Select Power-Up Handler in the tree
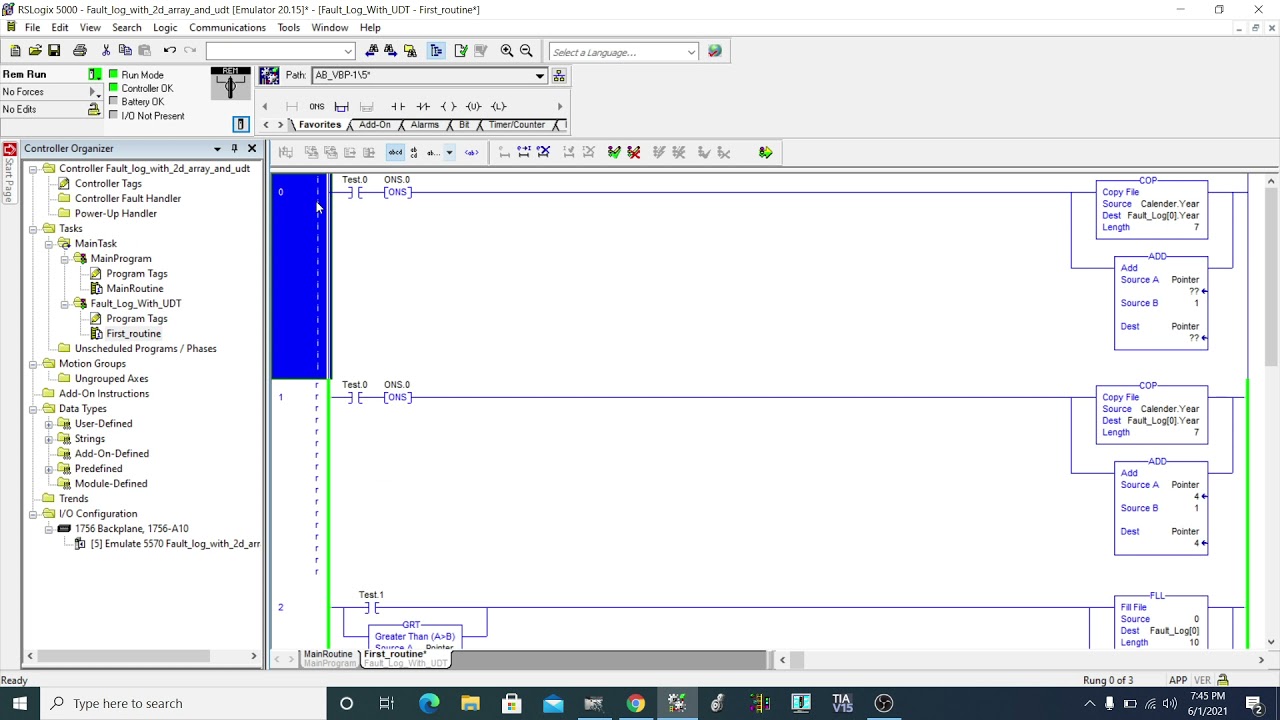The height and width of the screenshot is (720, 1280). (116, 214)
